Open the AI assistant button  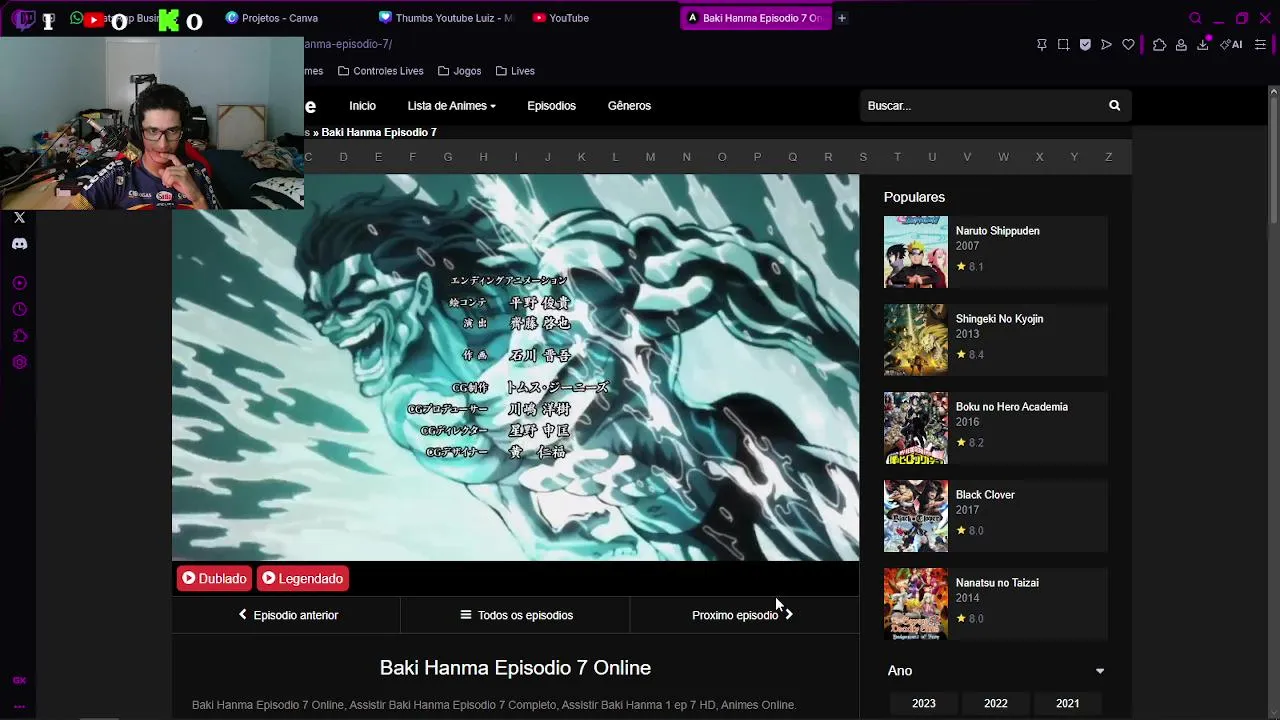[x=1231, y=44]
